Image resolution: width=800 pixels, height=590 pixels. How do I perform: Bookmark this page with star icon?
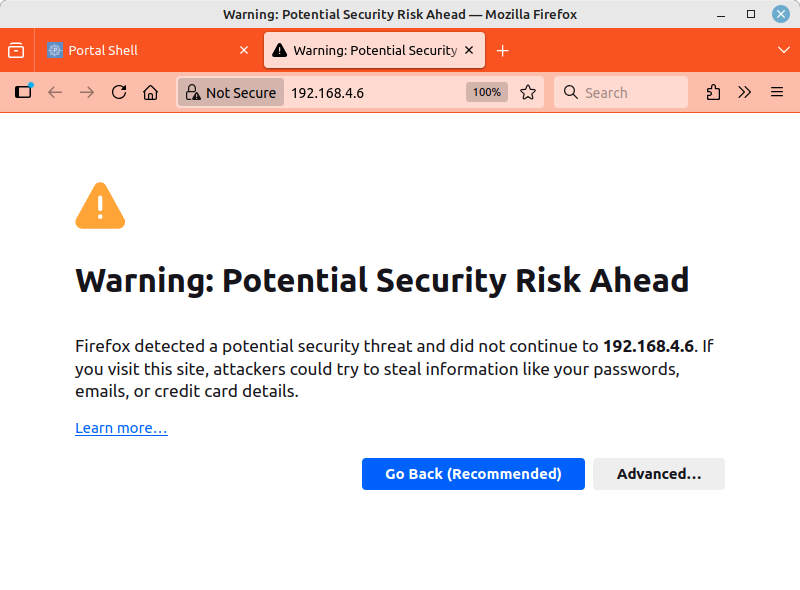coord(528,92)
